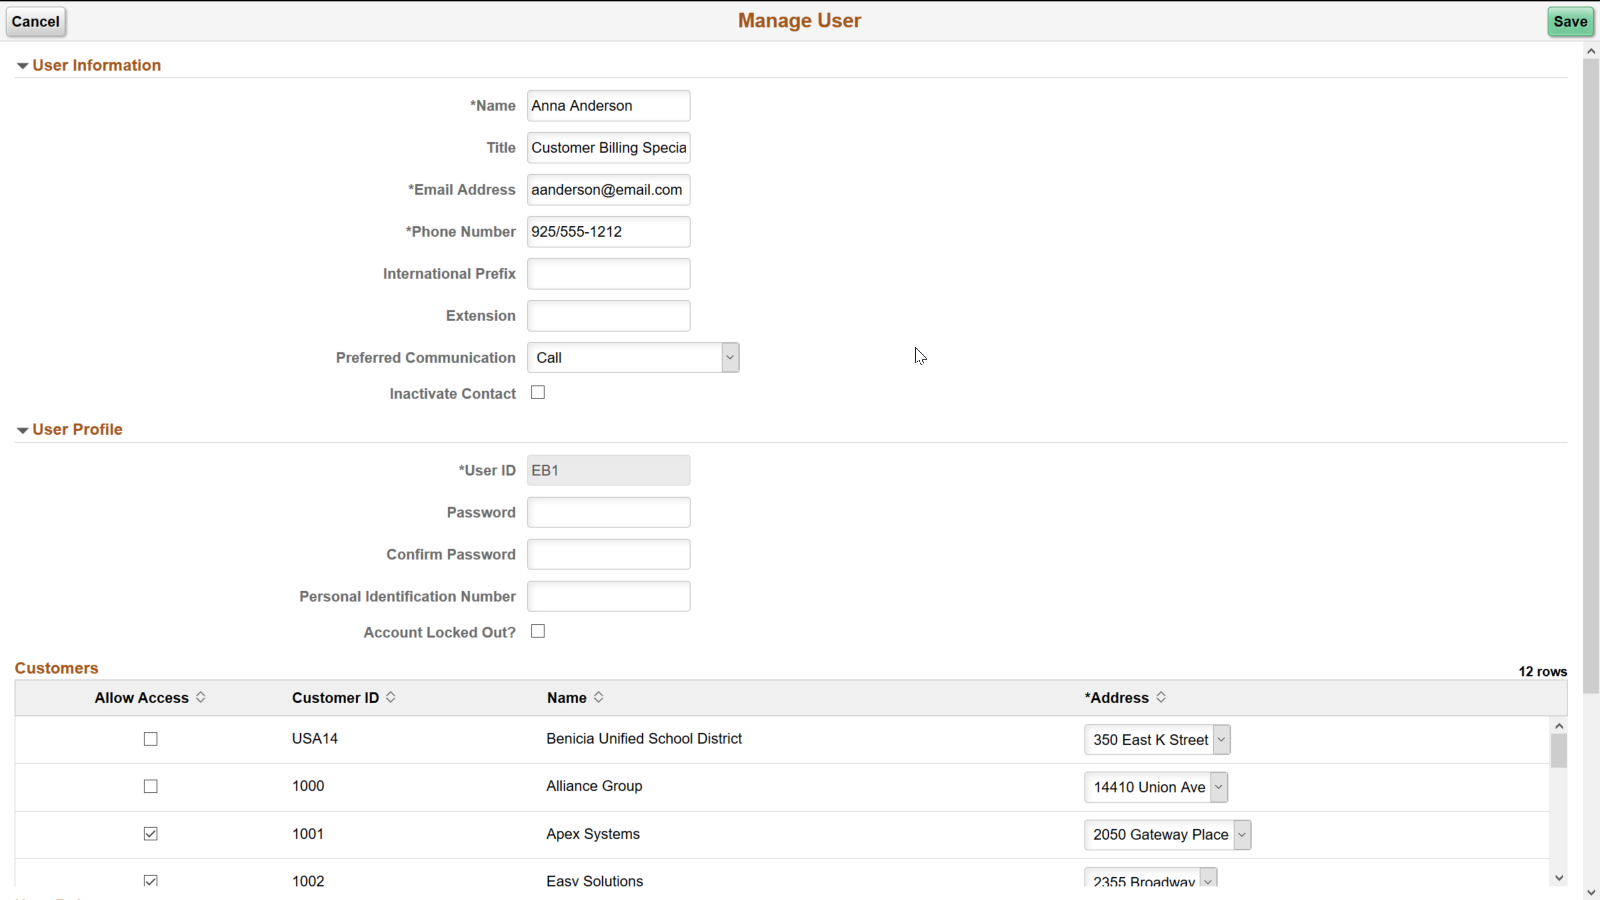Open address options for Alliance Group
Screen dimensions: 1600x900
pyautogui.click(x=1220, y=787)
